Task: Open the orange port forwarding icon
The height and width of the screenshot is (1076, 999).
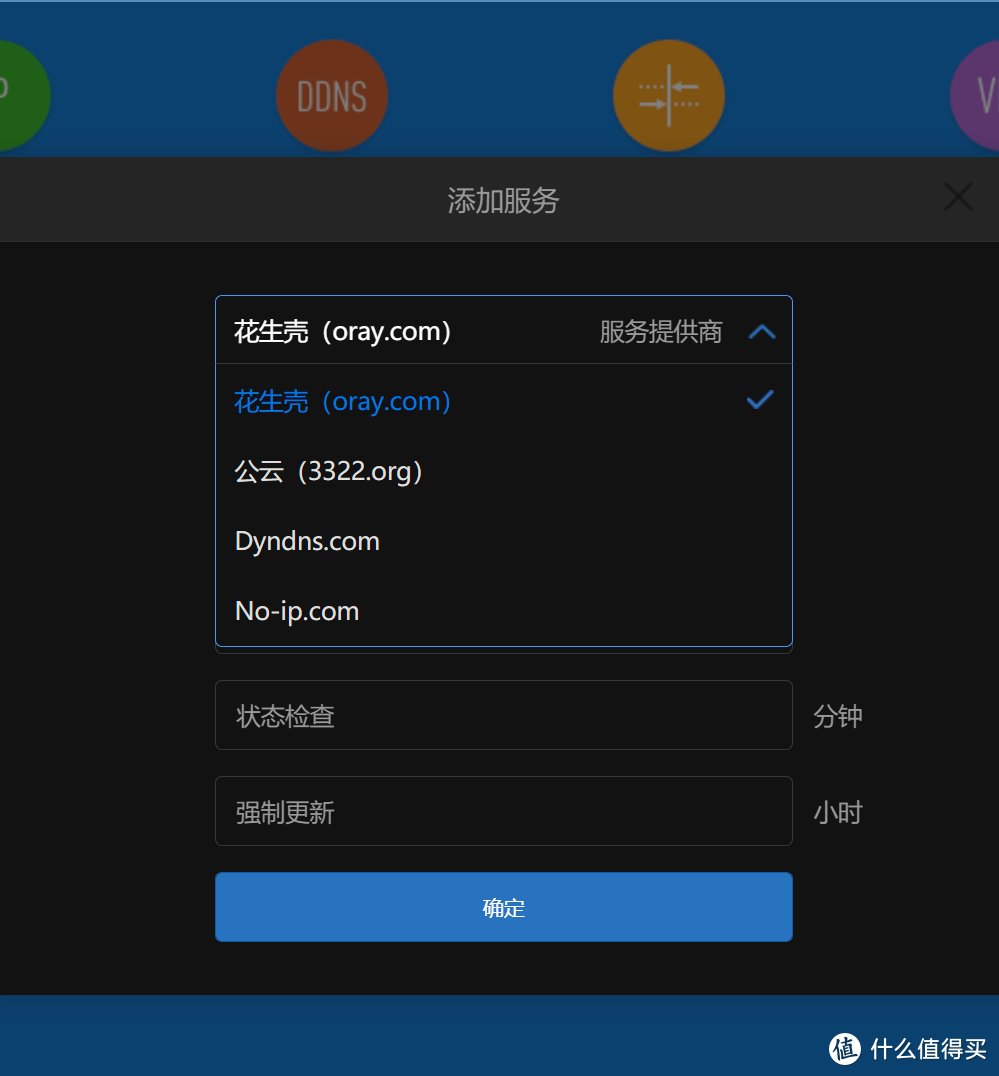Action: (669, 95)
